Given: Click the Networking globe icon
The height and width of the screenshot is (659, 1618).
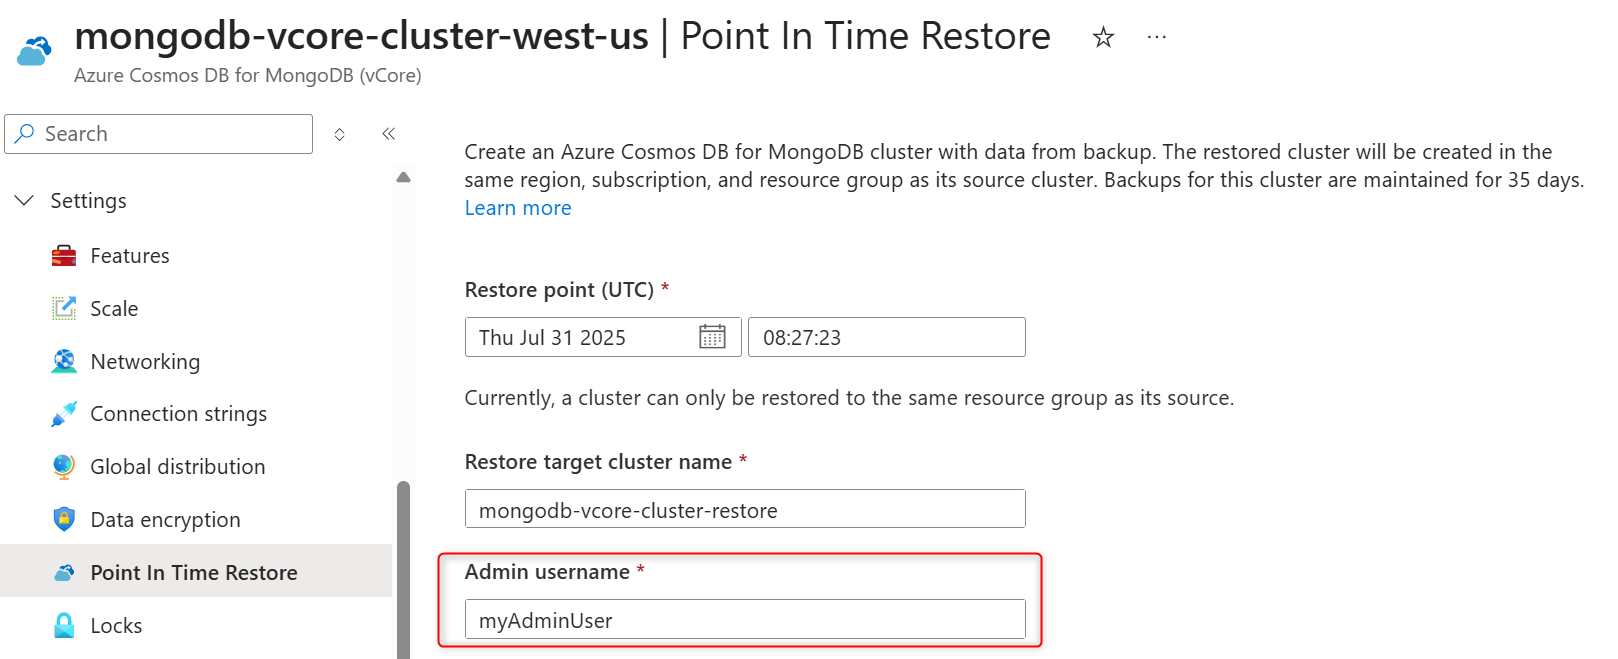Looking at the screenshot, I should click(64, 362).
